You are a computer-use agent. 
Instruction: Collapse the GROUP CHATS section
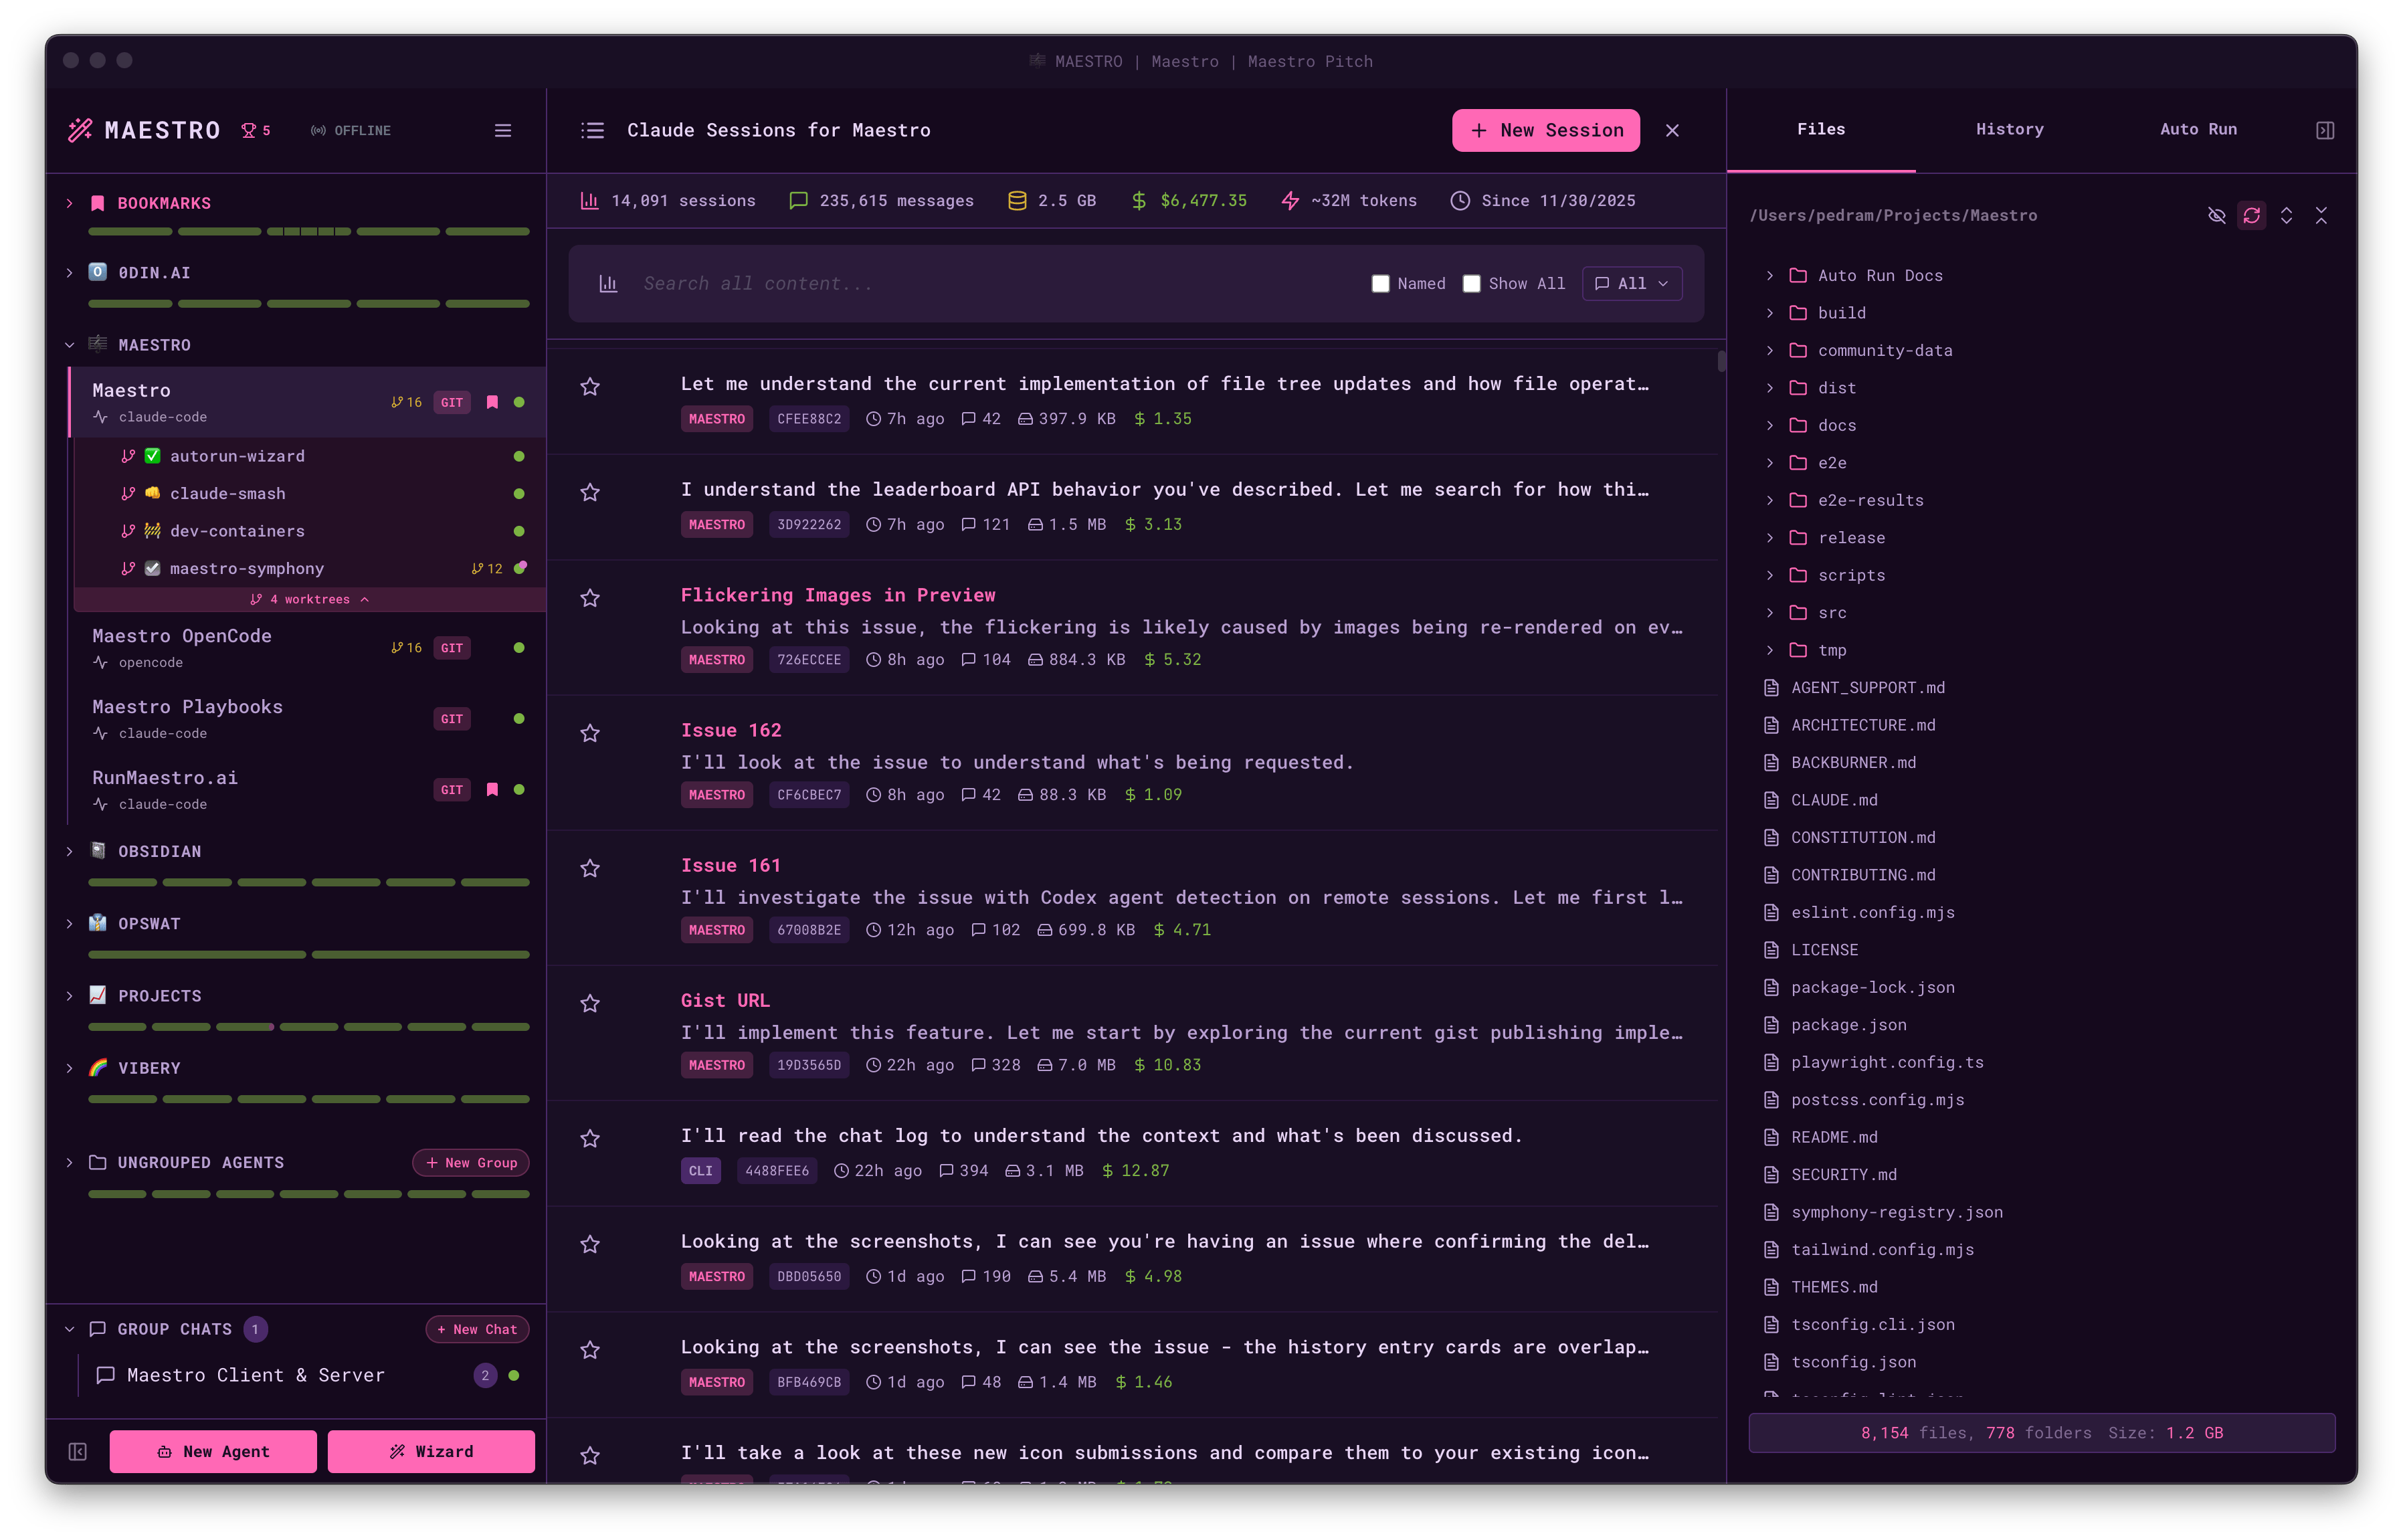coord(70,1329)
